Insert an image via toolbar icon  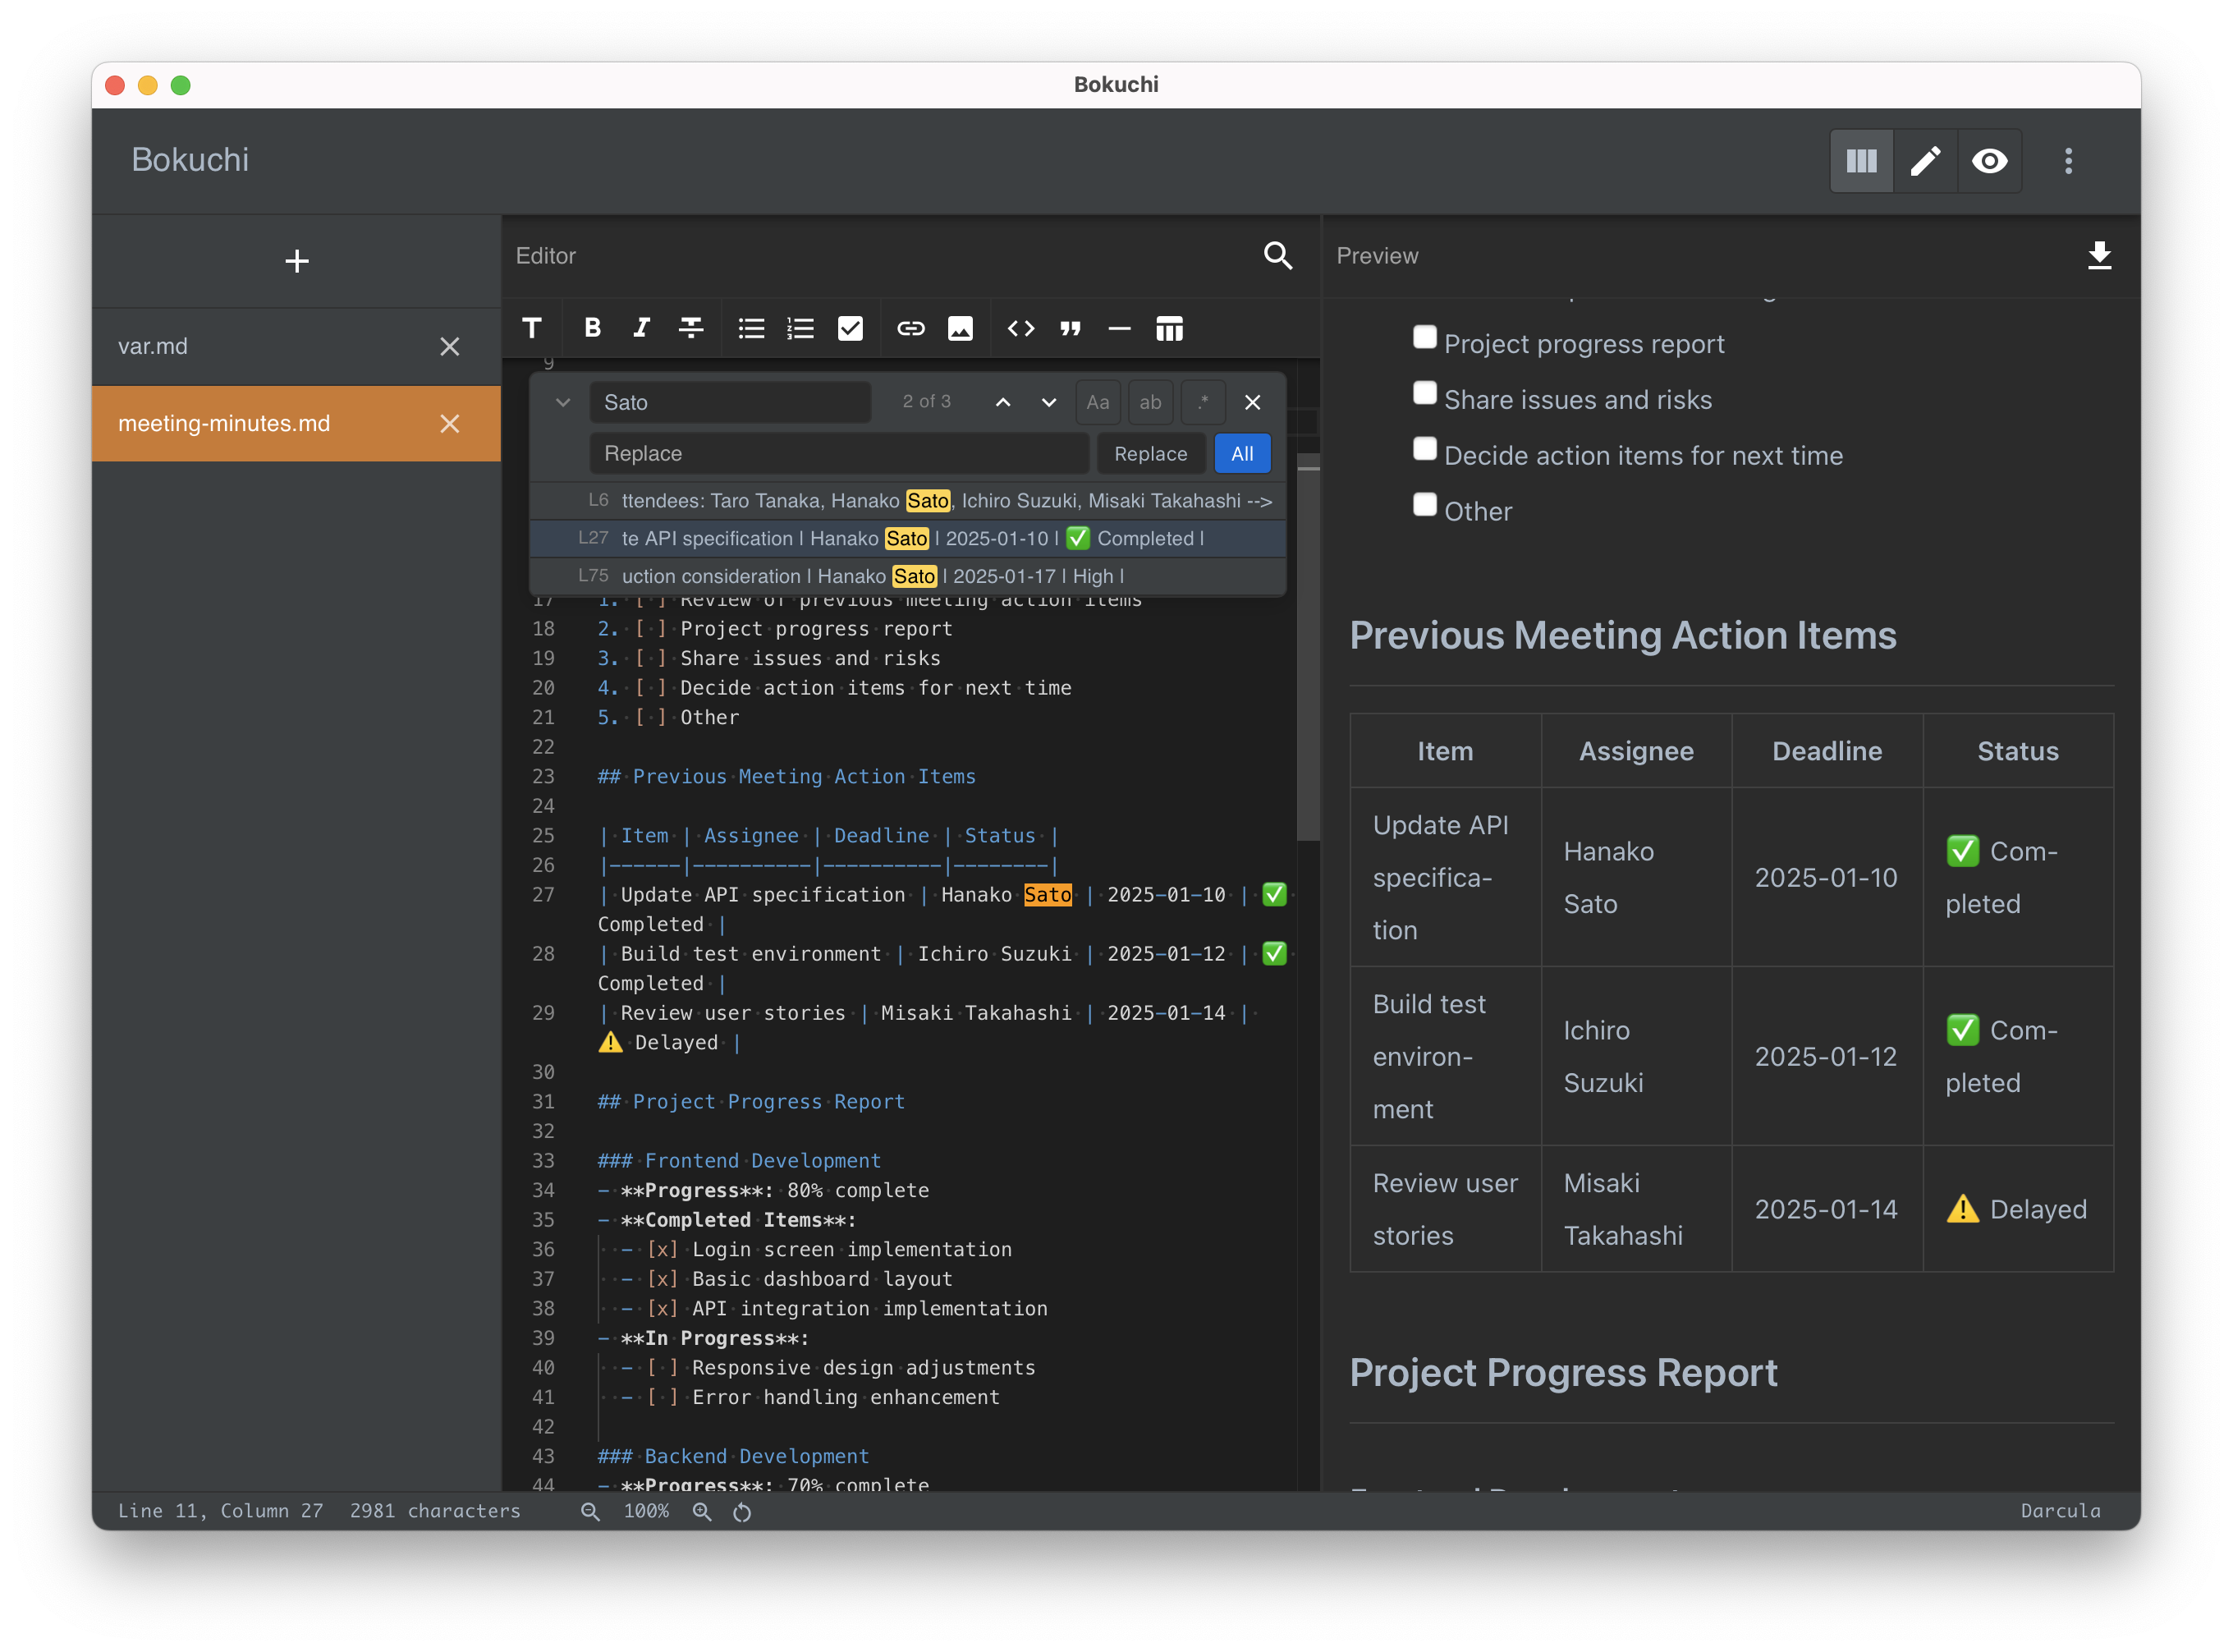tap(960, 328)
